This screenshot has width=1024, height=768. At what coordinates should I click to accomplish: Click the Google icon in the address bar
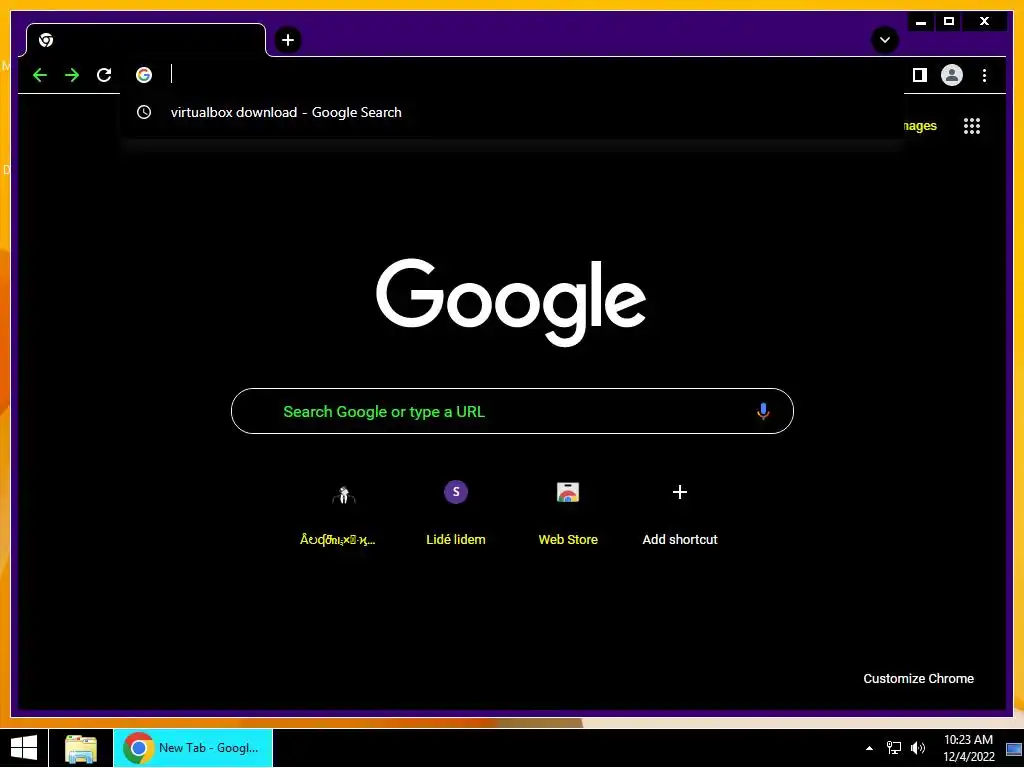pyautogui.click(x=144, y=75)
